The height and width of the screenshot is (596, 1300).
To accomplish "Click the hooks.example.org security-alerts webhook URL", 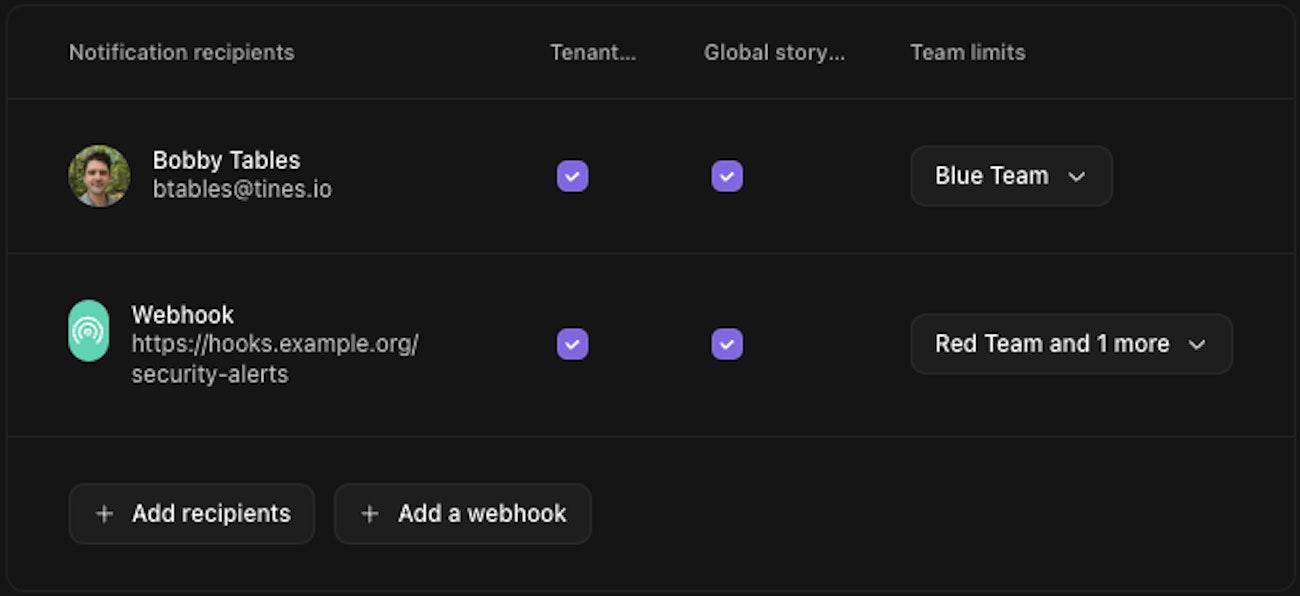I will [274, 358].
